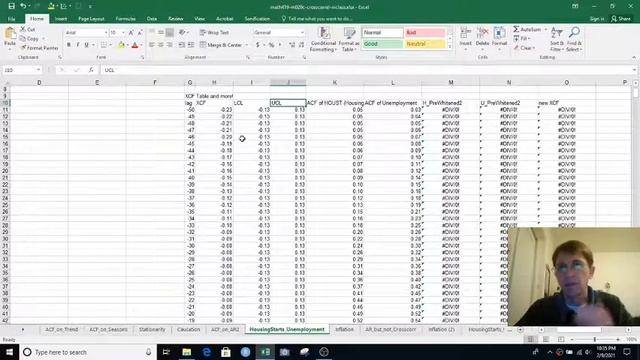Undo the last action
640x360 pixels.
click(x=23, y=6)
